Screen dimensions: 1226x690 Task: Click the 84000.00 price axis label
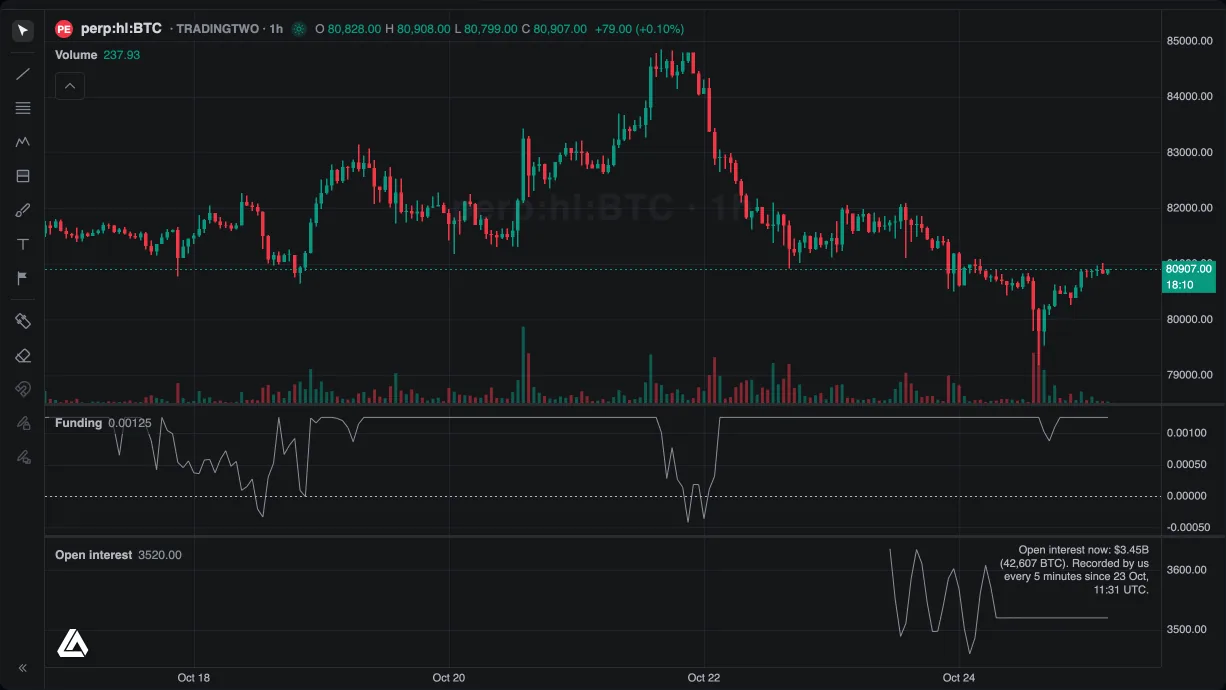point(1189,97)
